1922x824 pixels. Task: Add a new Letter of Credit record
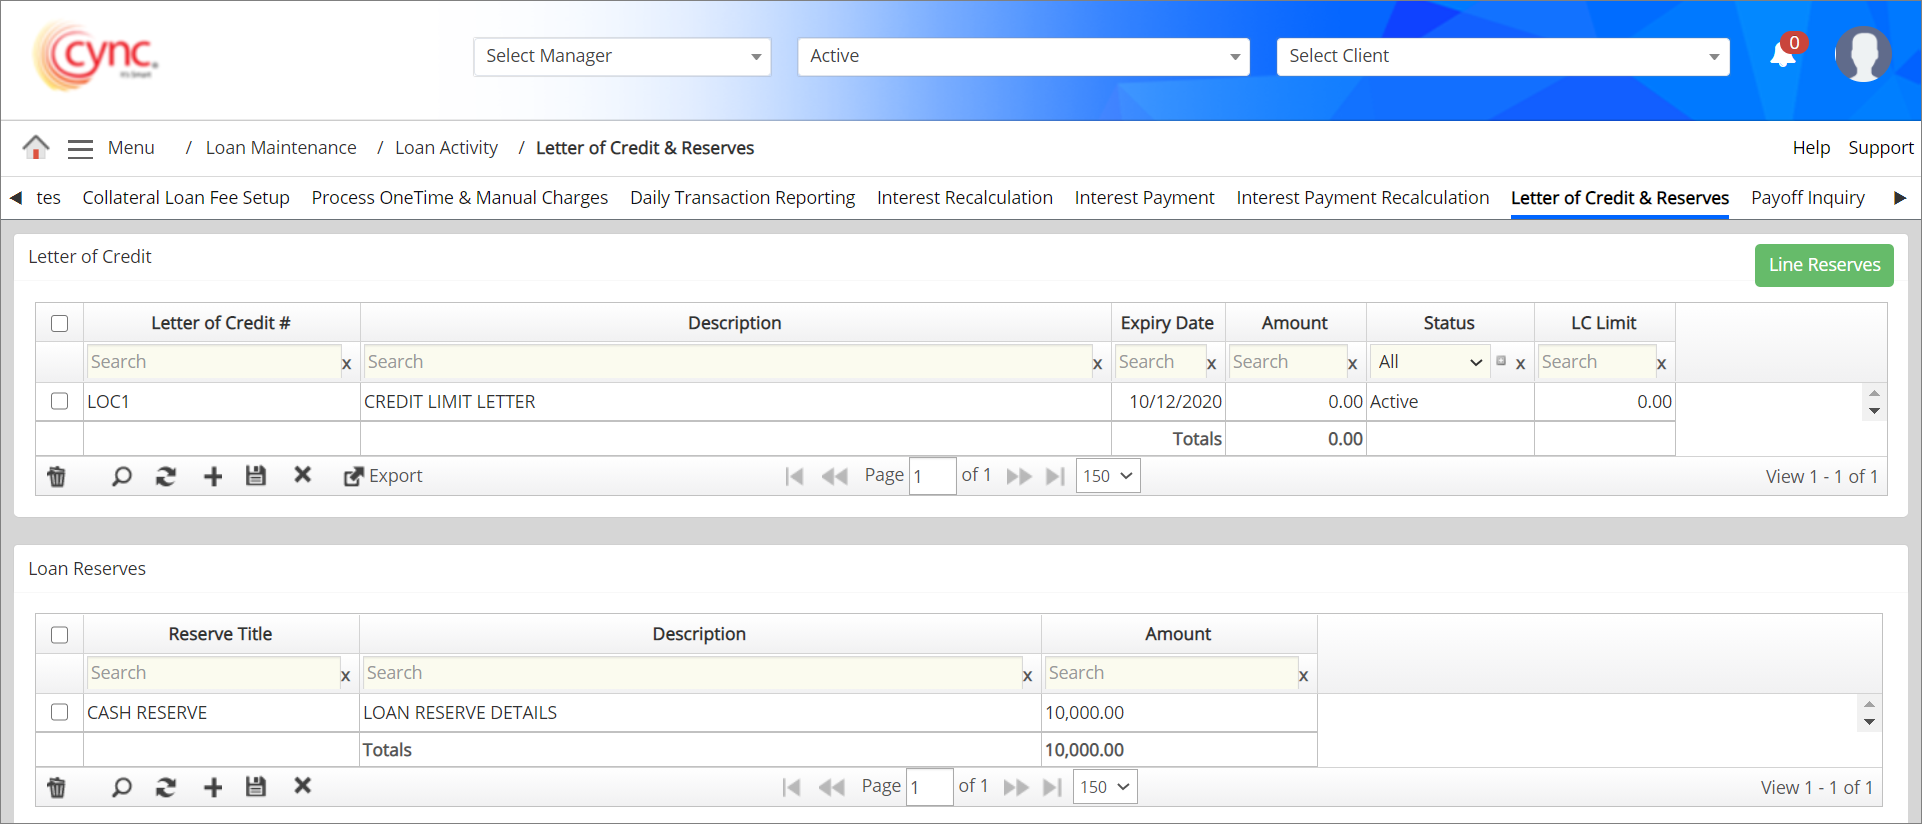coord(213,477)
